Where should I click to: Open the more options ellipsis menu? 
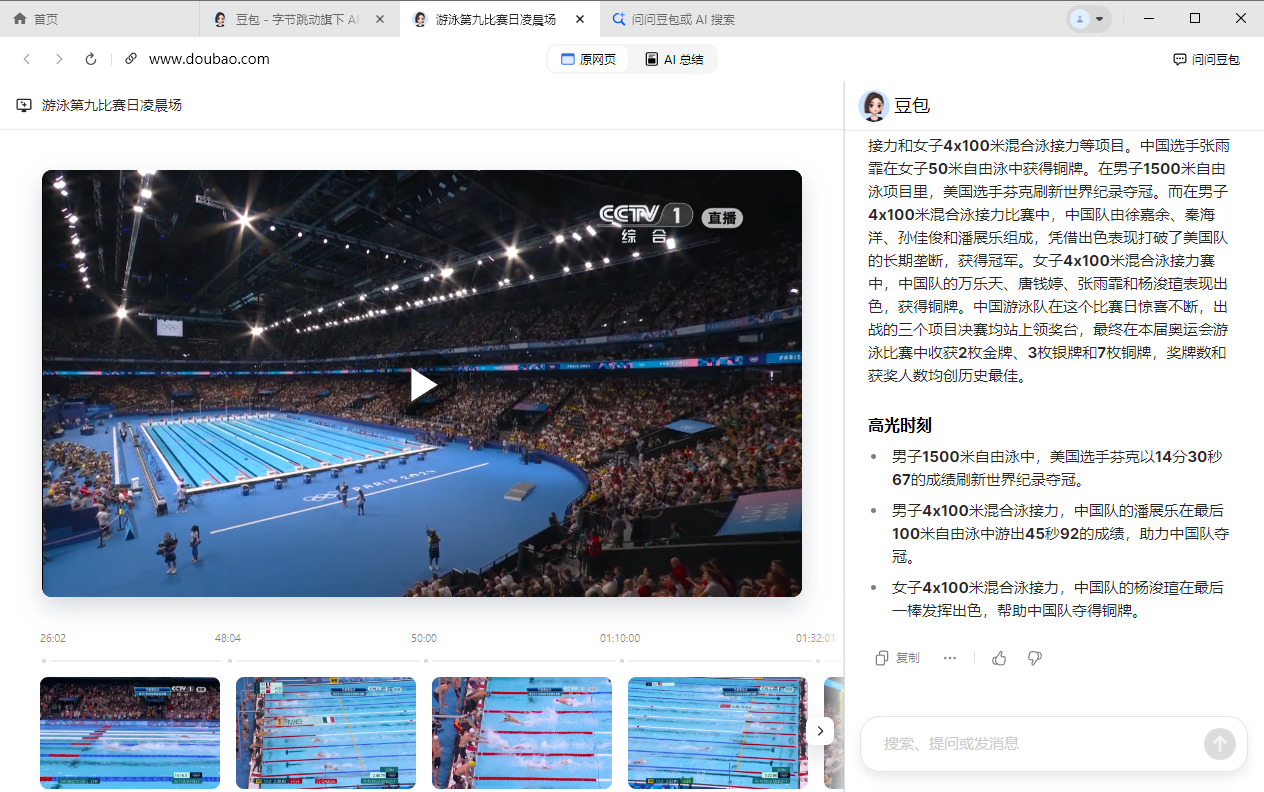pos(950,658)
